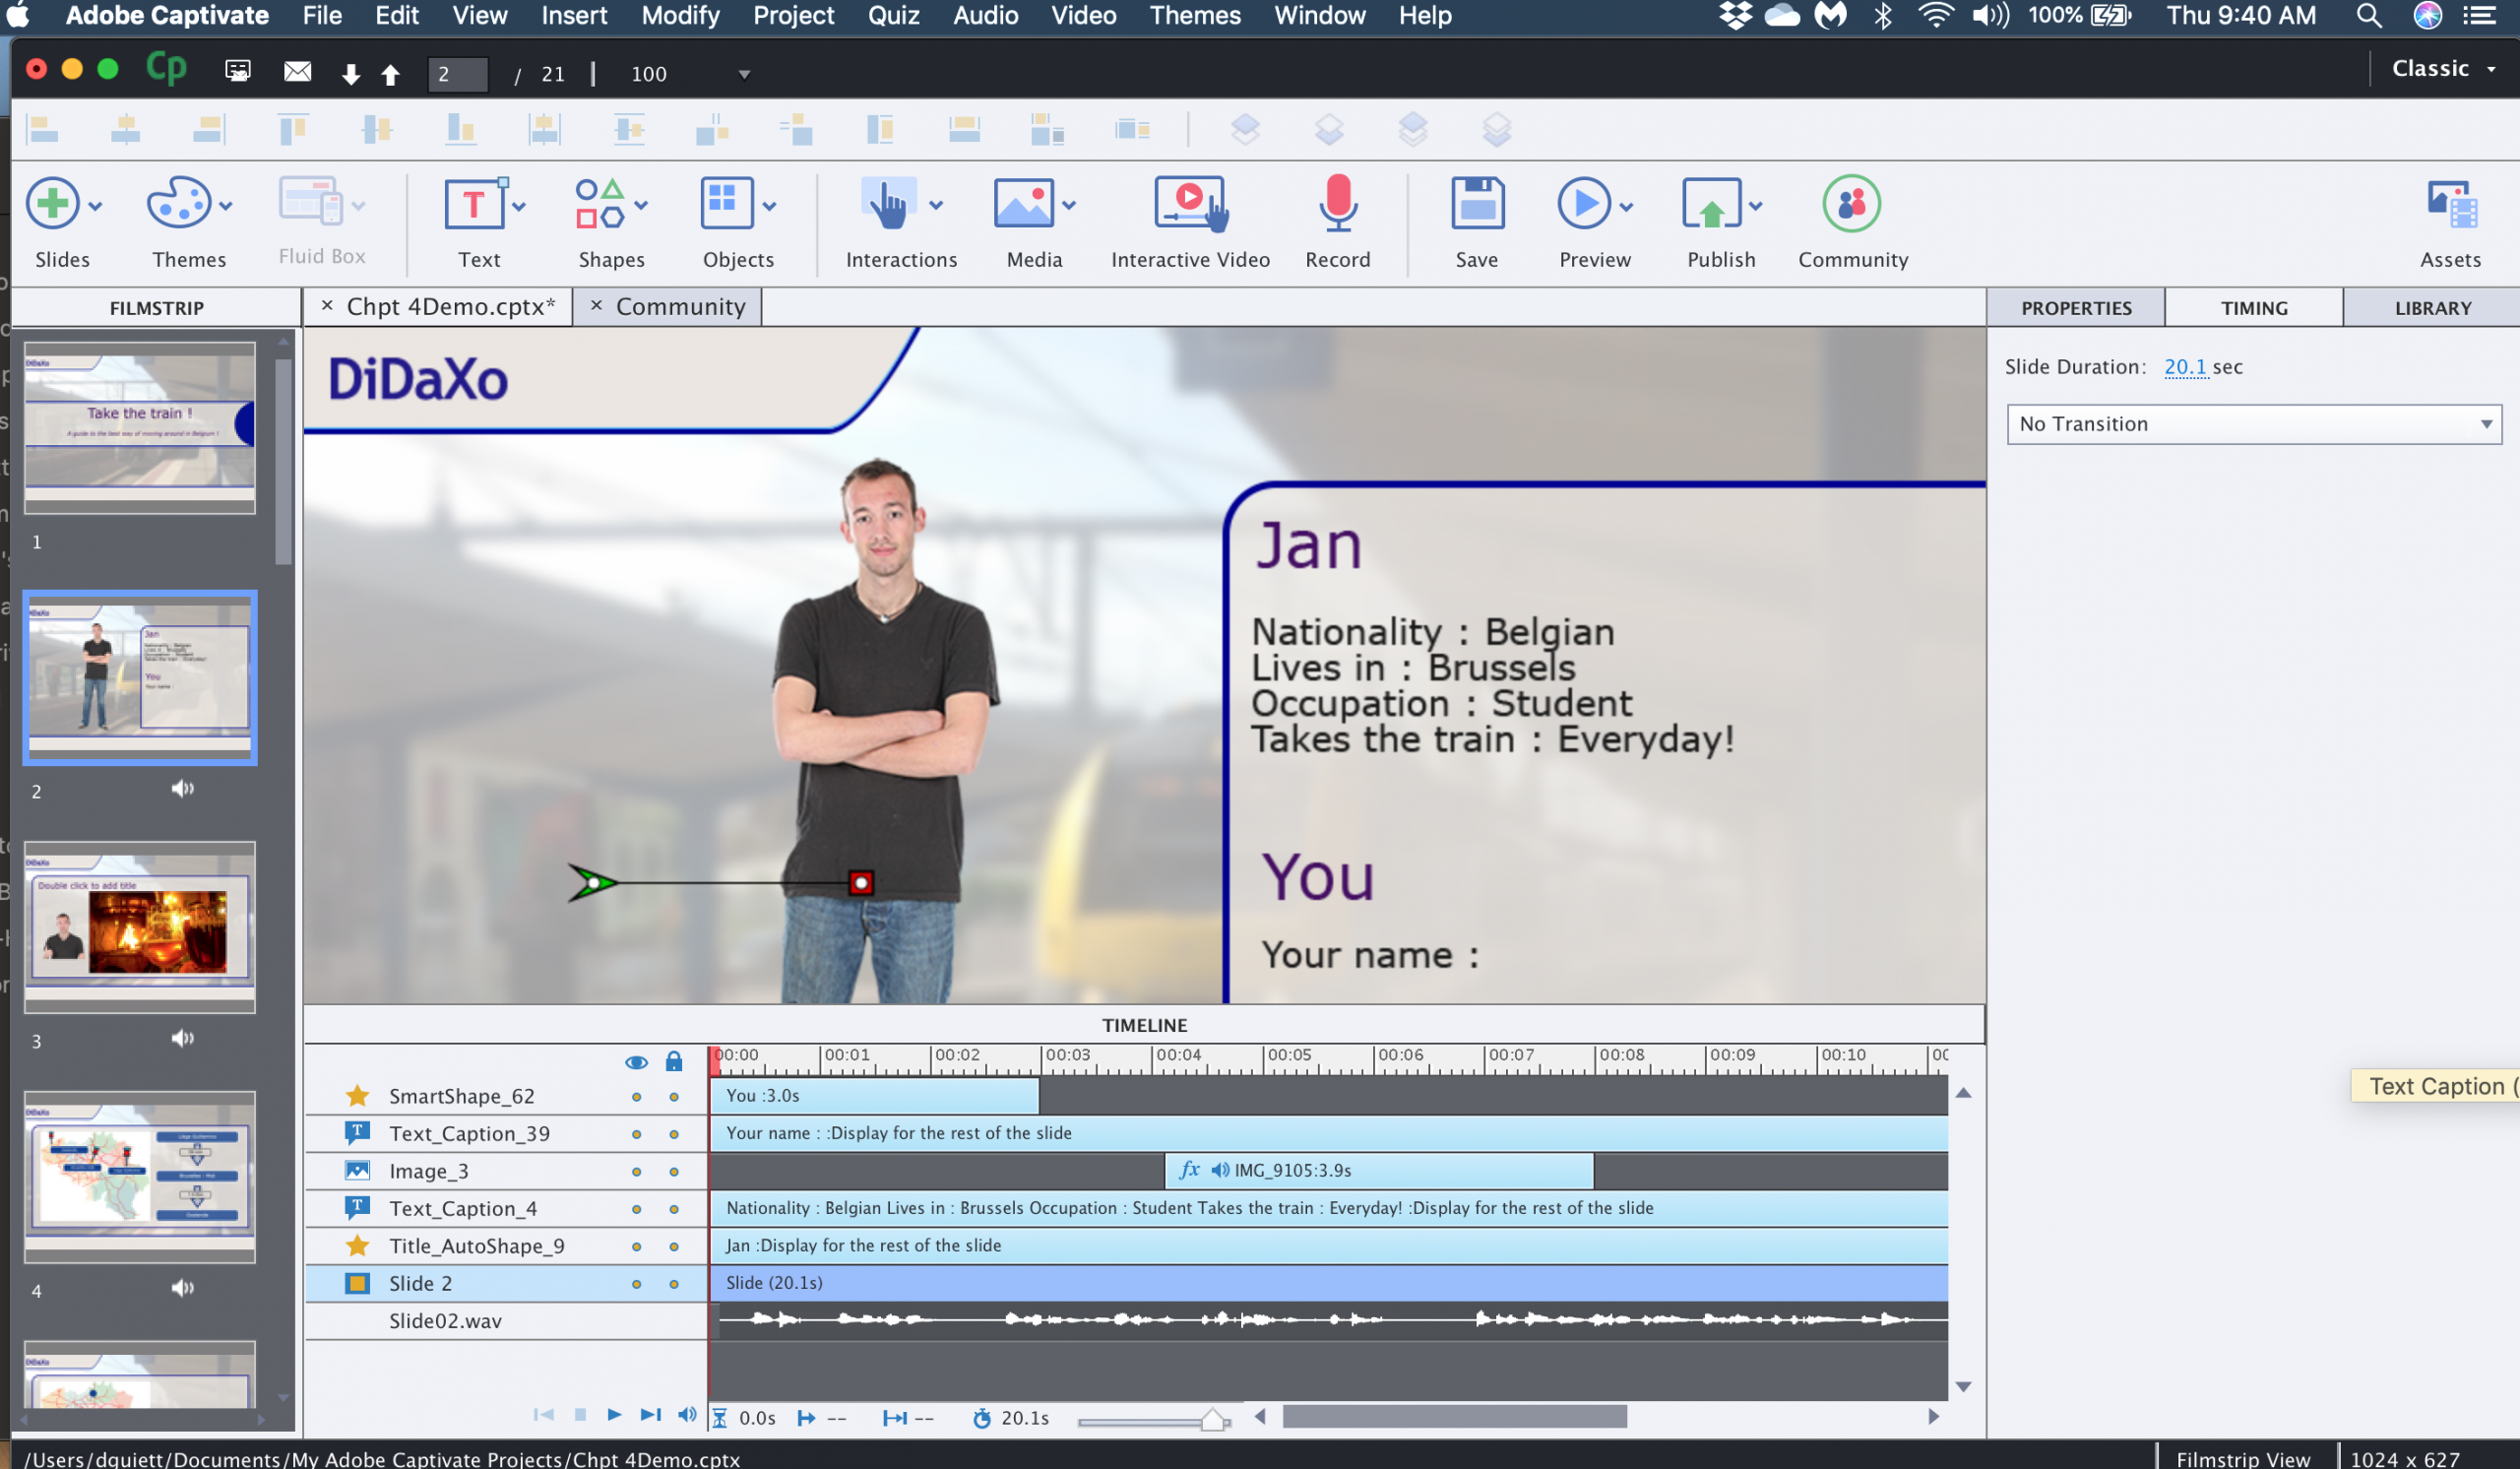Toggle visibility dot for SmartShape_62 layer

636,1097
